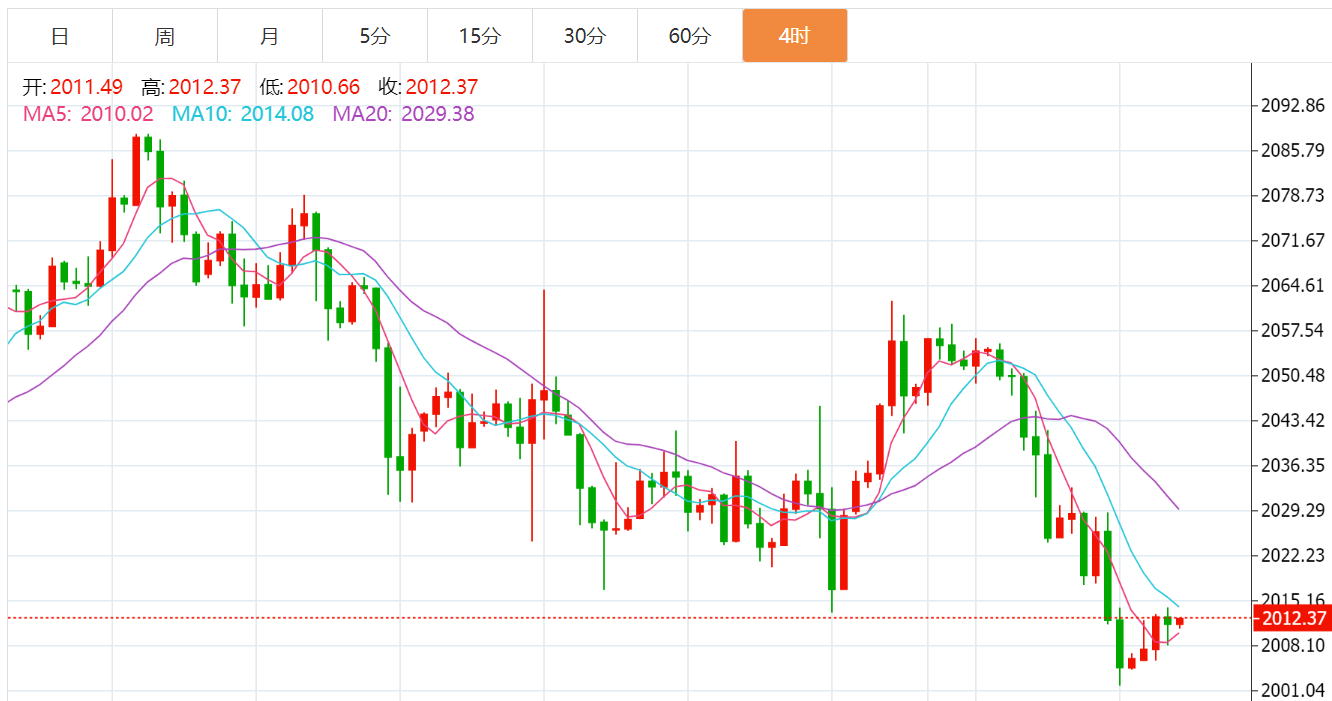Screen dimensions: 1332x701
Task: Click the red 2012.37 current price tag
Action: pos(1292,618)
